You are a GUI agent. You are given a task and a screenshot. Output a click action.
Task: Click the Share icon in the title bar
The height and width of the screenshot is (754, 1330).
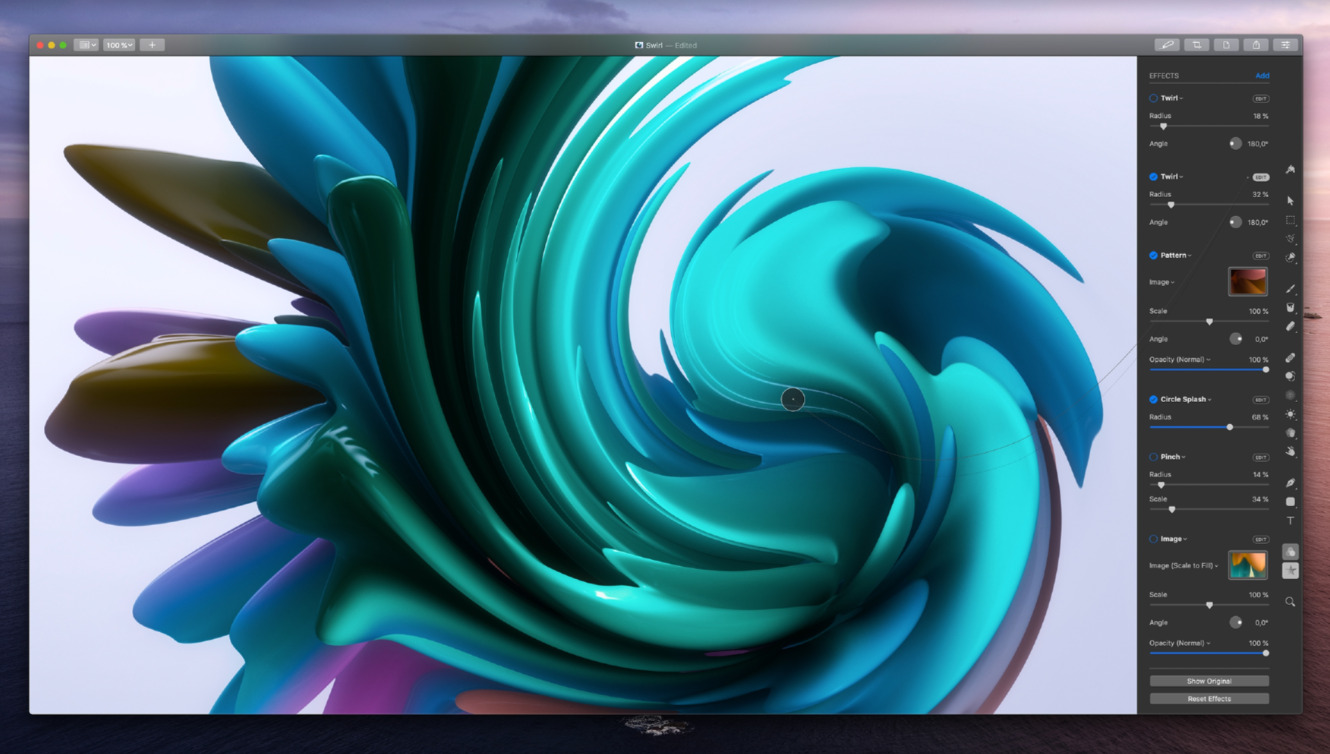tap(1256, 45)
